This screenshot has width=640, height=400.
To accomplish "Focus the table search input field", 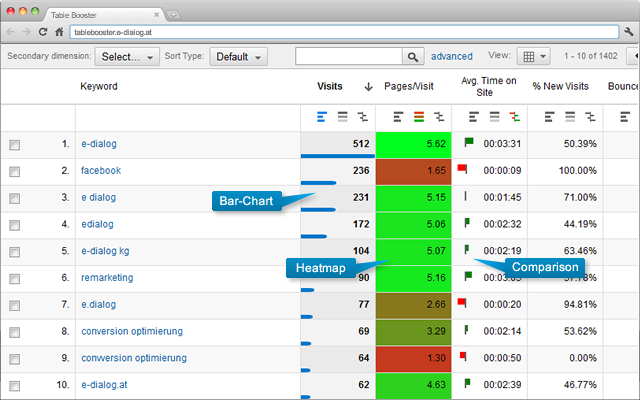I will coord(349,57).
